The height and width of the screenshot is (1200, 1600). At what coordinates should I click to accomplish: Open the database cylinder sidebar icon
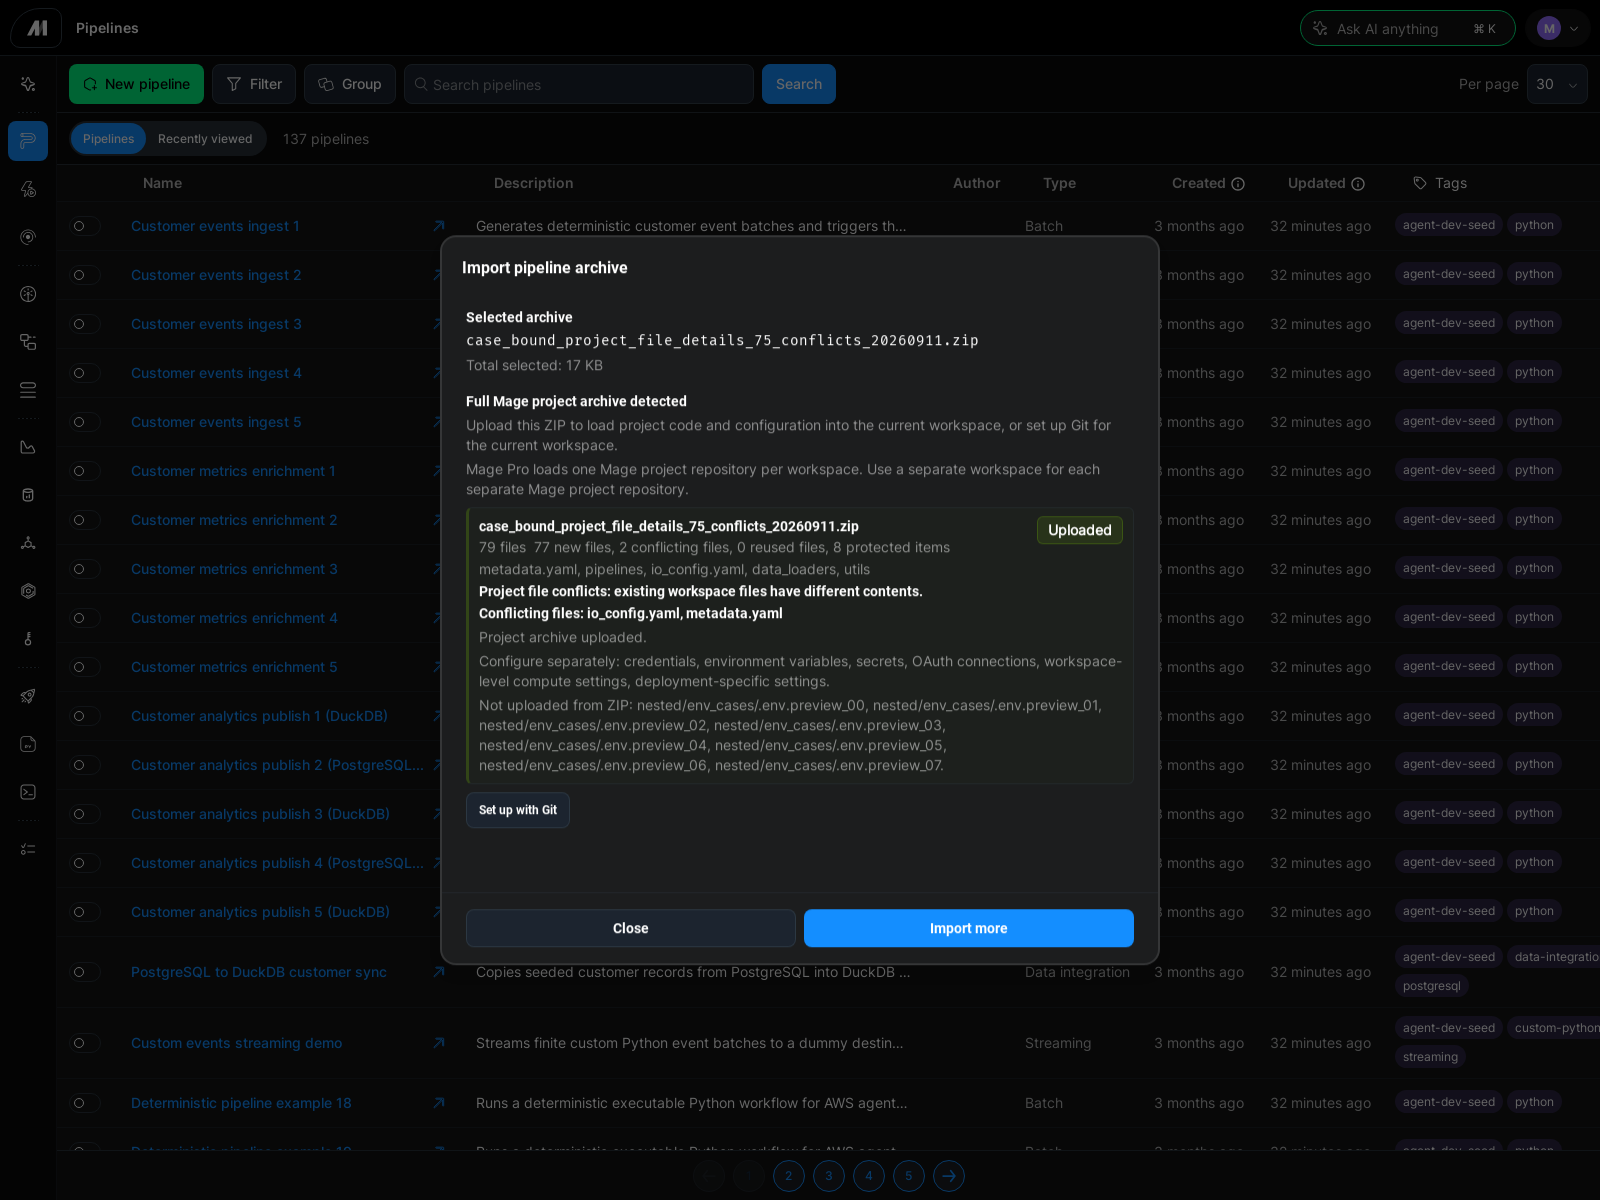pyautogui.click(x=28, y=495)
